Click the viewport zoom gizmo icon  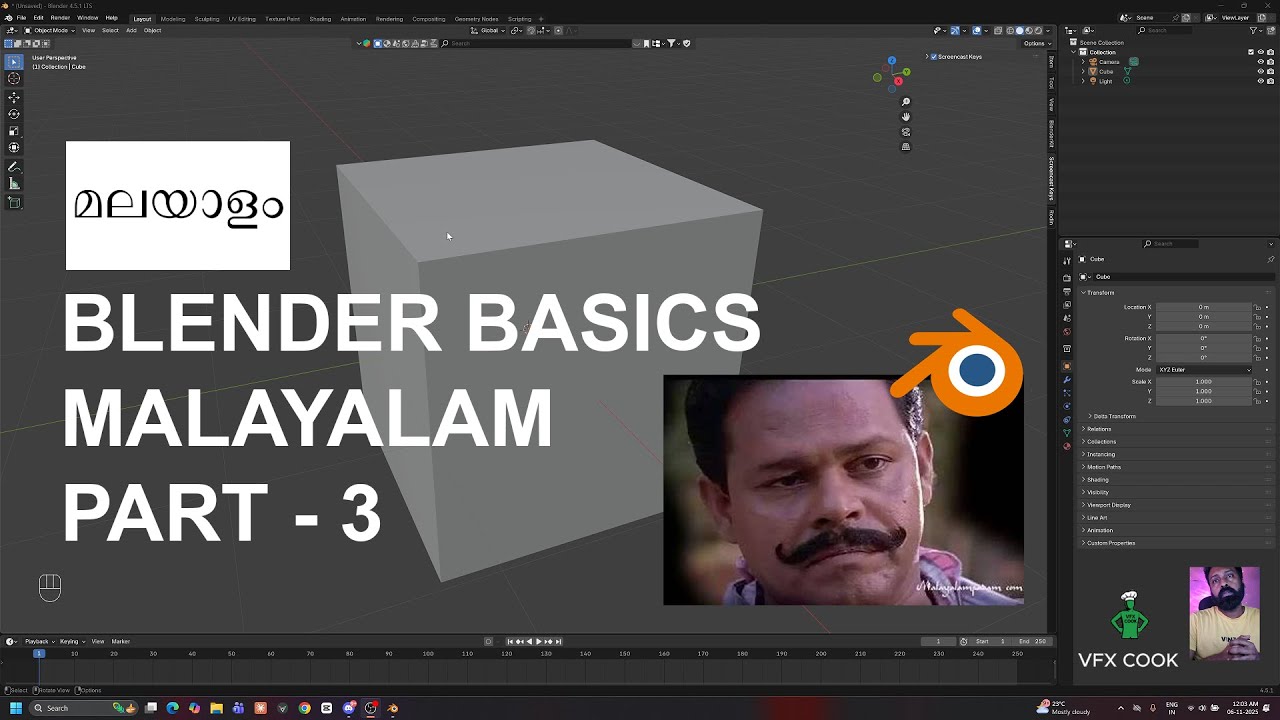[x=906, y=102]
